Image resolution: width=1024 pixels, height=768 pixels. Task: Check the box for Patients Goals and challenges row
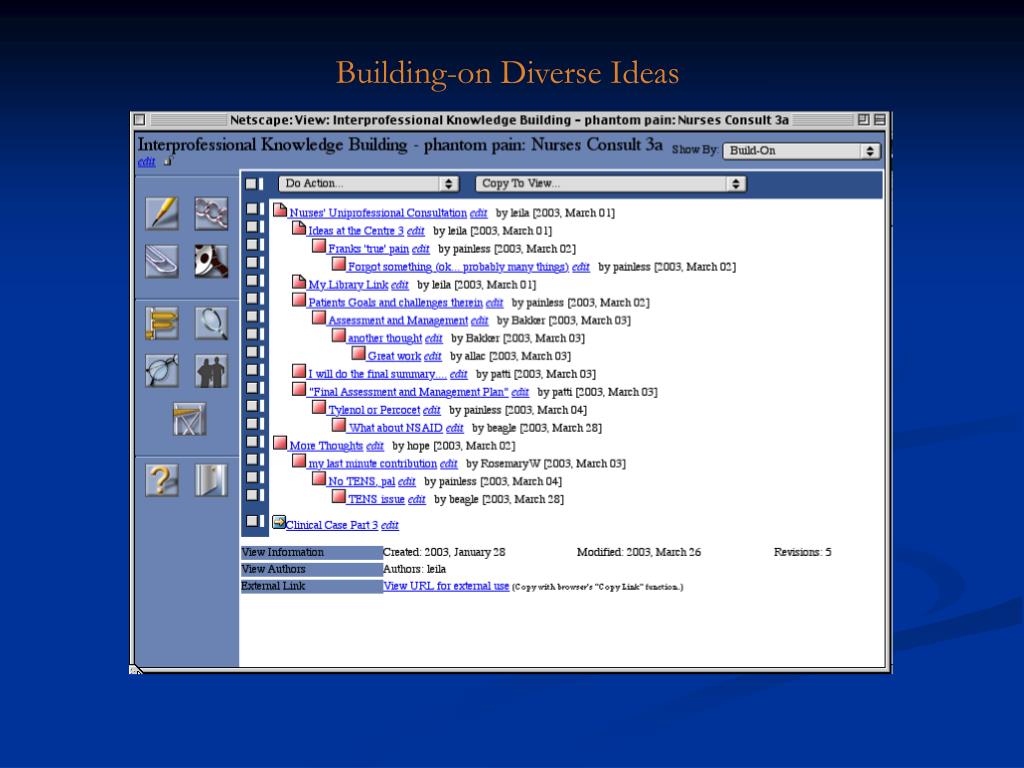[254, 298]
